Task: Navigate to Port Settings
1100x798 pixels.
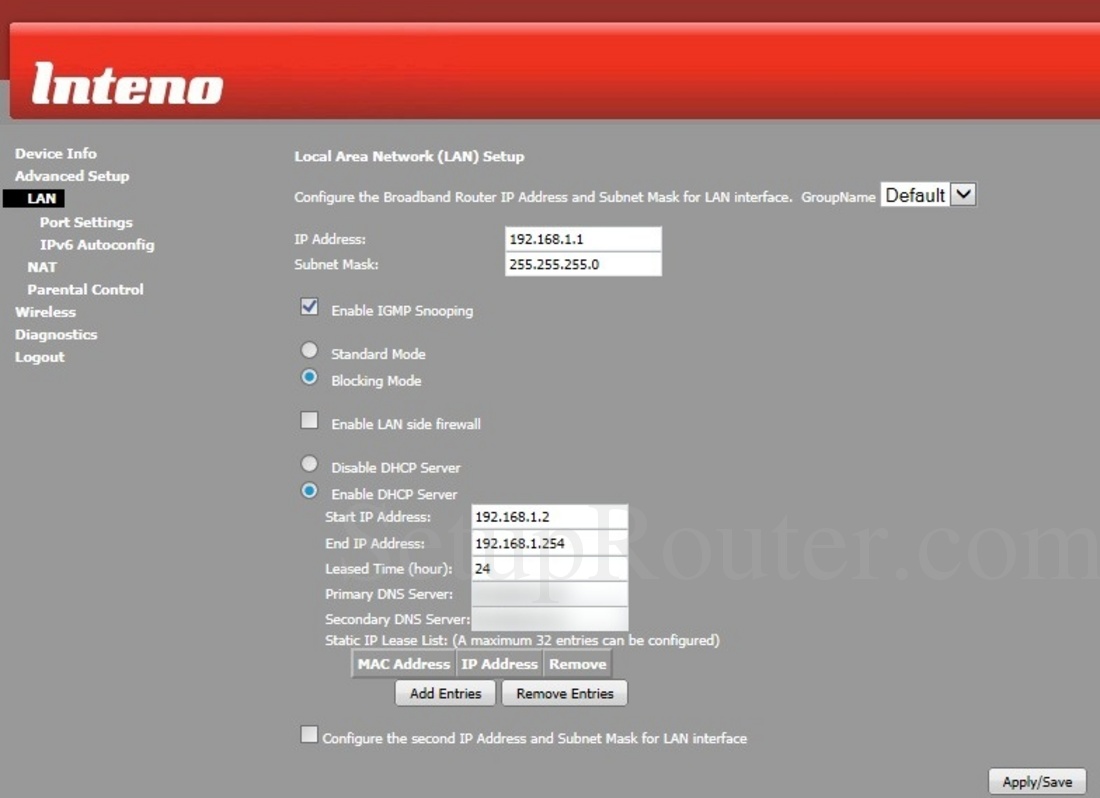Action: click(x=86, y=222)
